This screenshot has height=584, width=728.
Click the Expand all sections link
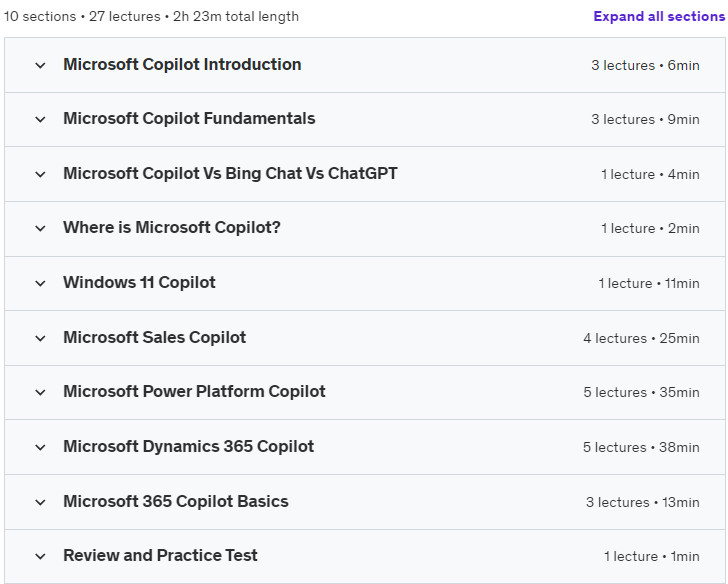click(x=659, y=16)
